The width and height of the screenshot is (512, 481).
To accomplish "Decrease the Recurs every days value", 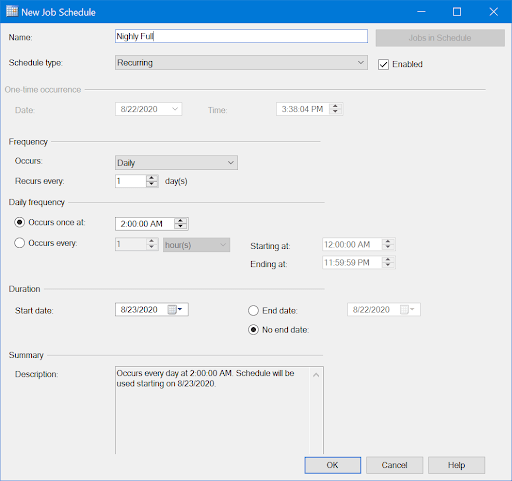I will (x=152, y=184).
